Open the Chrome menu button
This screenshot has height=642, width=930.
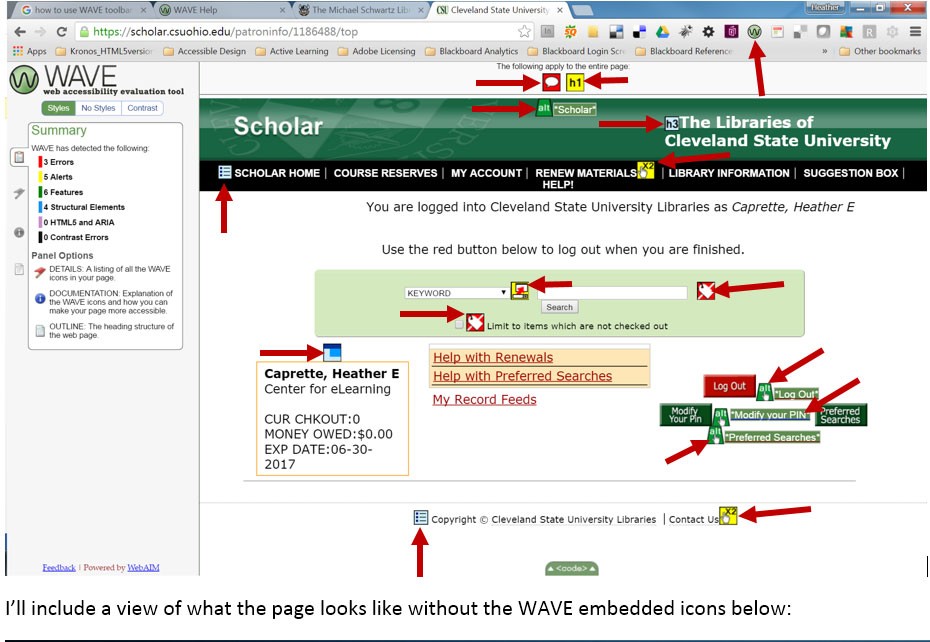coord(915,32)
